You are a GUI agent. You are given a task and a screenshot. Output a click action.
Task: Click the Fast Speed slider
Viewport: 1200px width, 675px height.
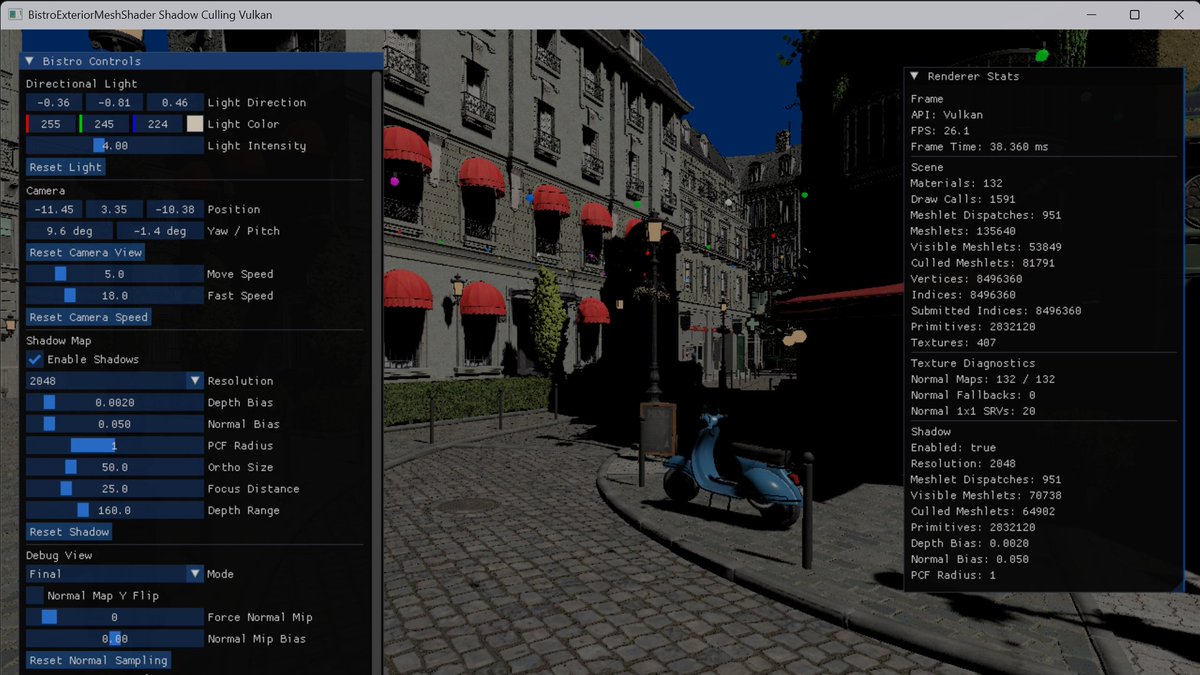[115, 296]
